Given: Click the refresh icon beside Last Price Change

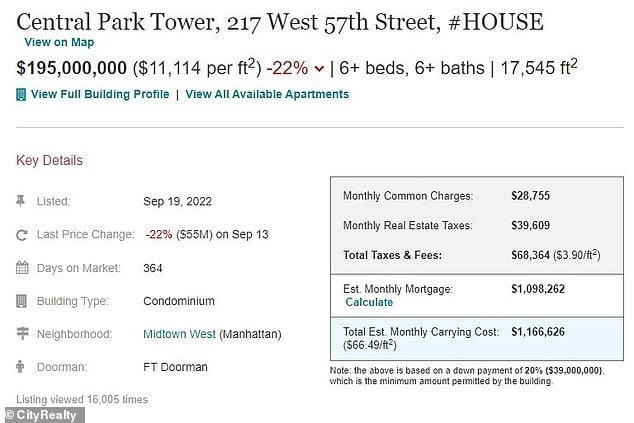Looking at the screenshot, I should click(x=21, y=234).
